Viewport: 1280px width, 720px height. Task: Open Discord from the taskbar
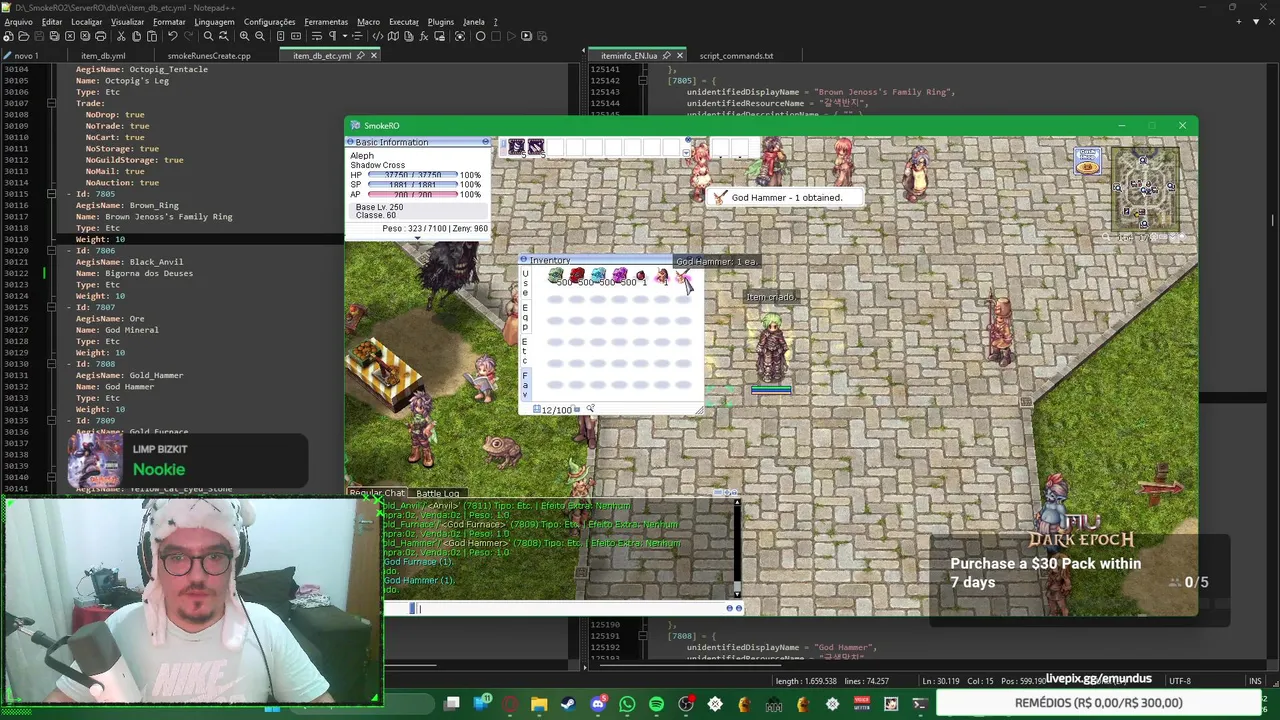(x=598, y=704)
